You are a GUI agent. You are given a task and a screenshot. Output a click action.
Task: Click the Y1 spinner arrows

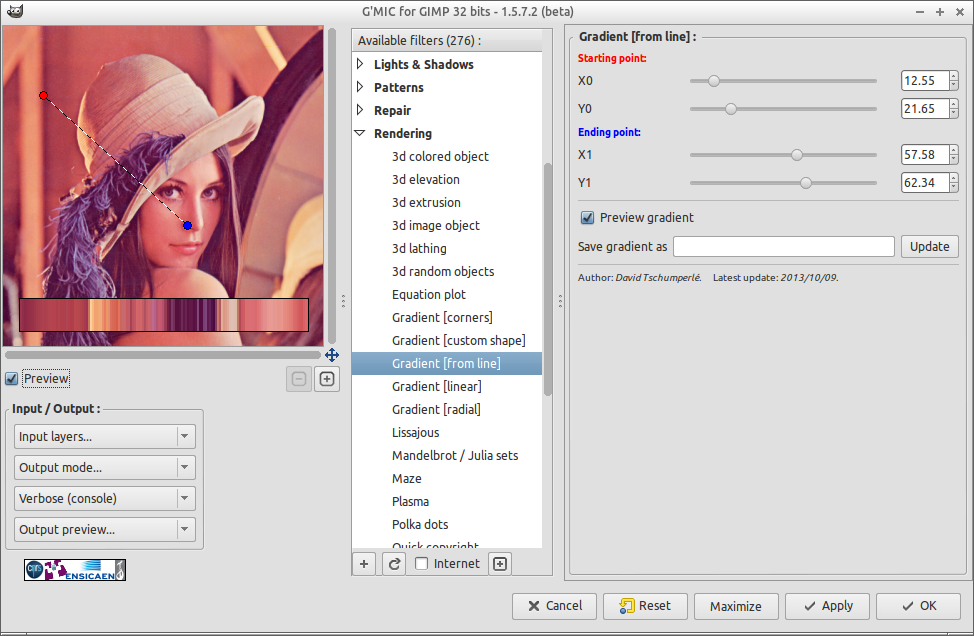click(954, 183)
